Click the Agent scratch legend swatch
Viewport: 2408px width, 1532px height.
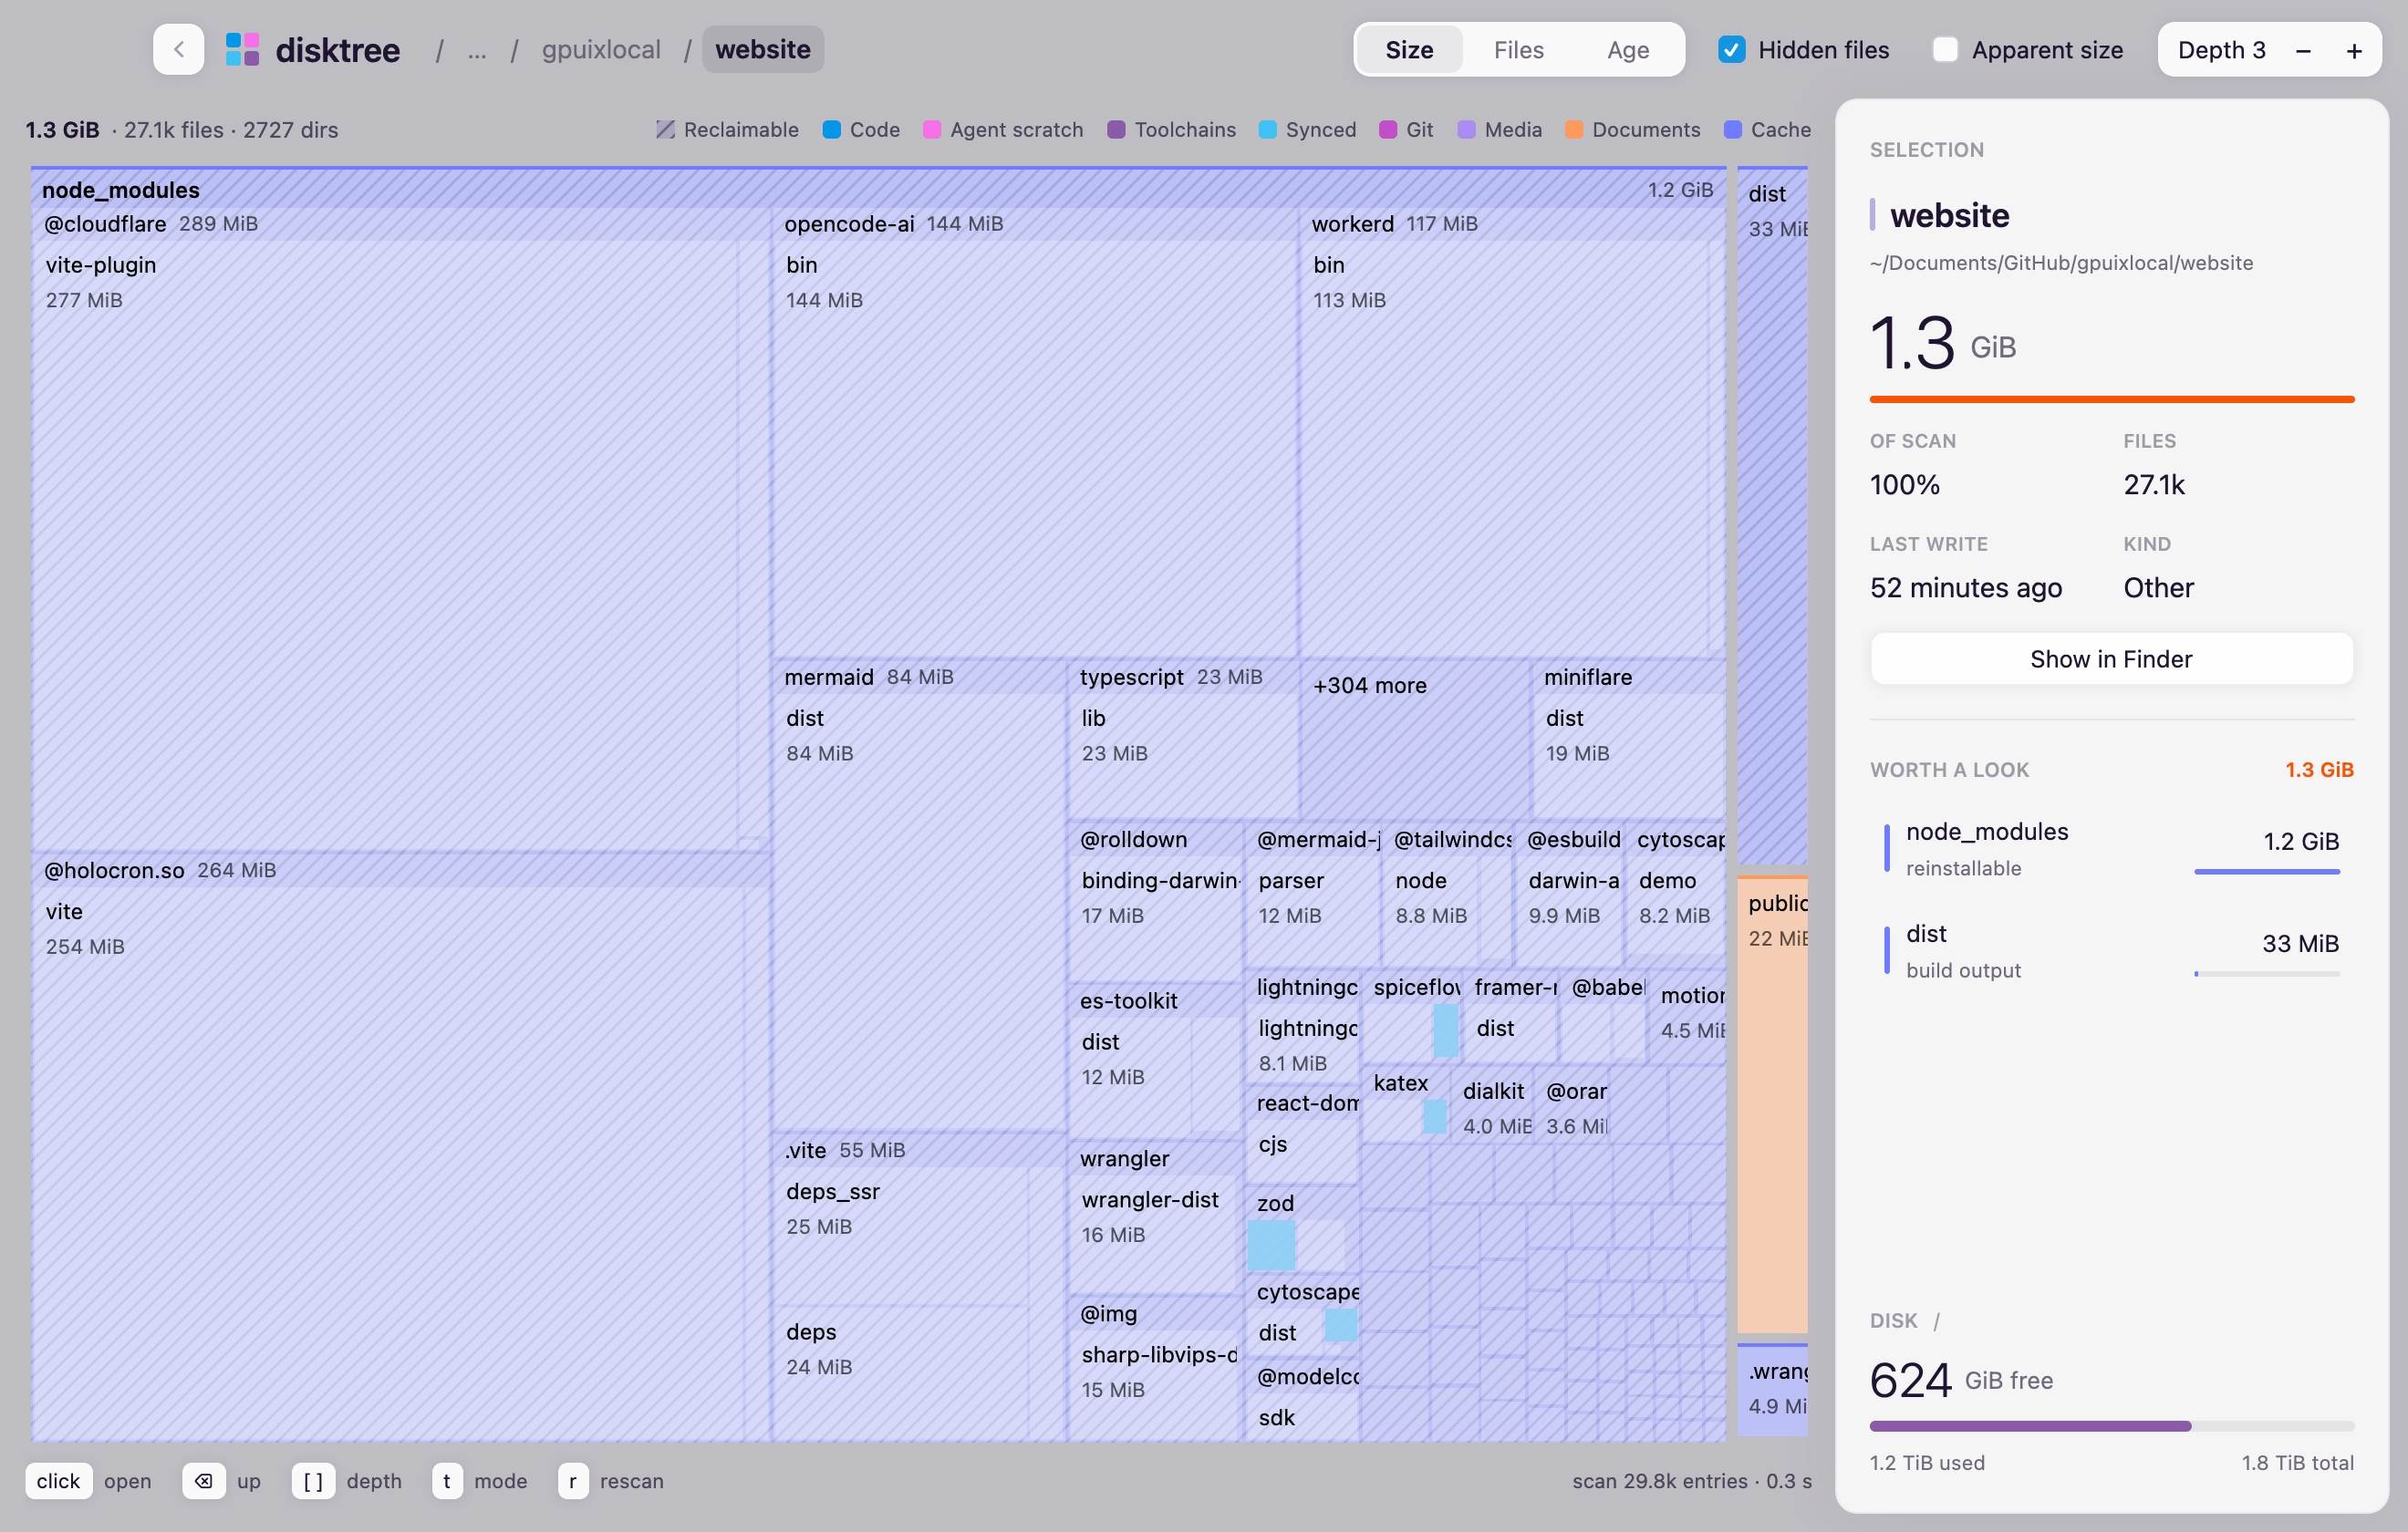click(931, 129)
